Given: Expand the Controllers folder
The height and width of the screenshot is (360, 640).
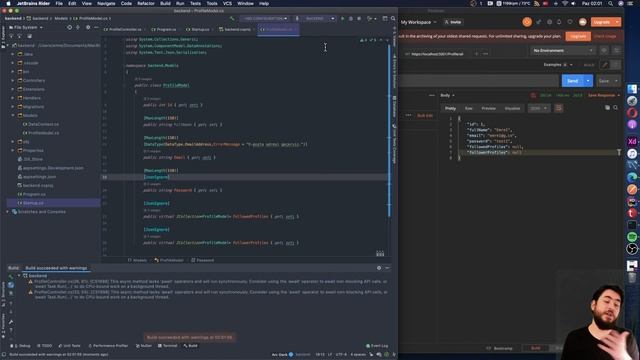Looking at the screenshot, I should (x=13, y=80).
